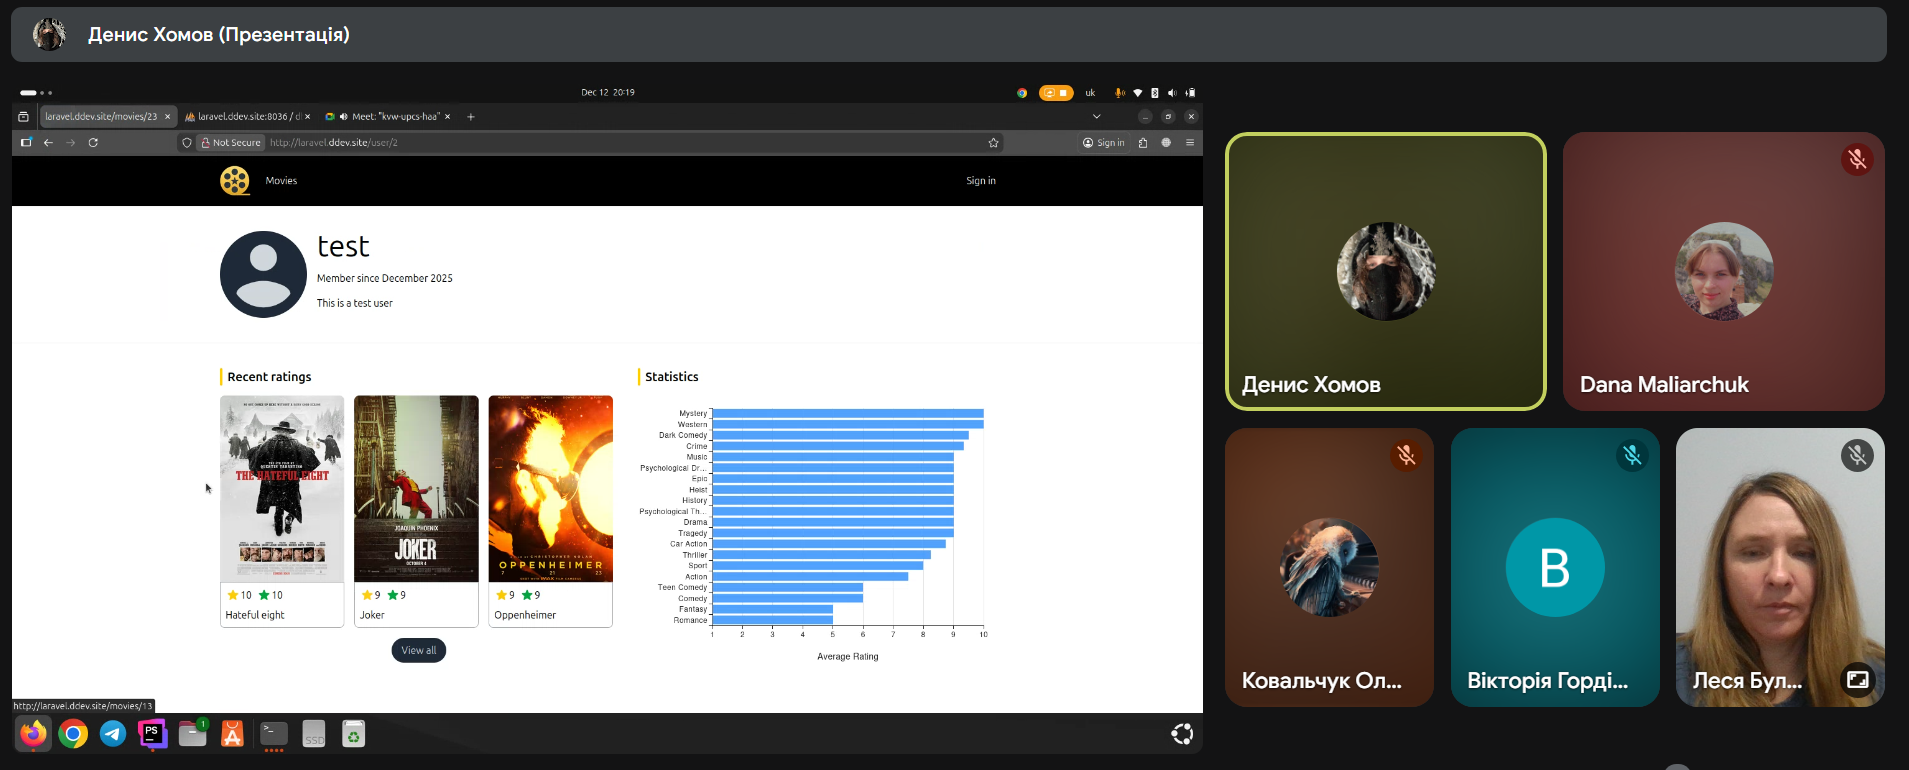Open the Firefox hamburger menu
The width and height of the screenshot is (1909, 770).
click(1190, 143)
